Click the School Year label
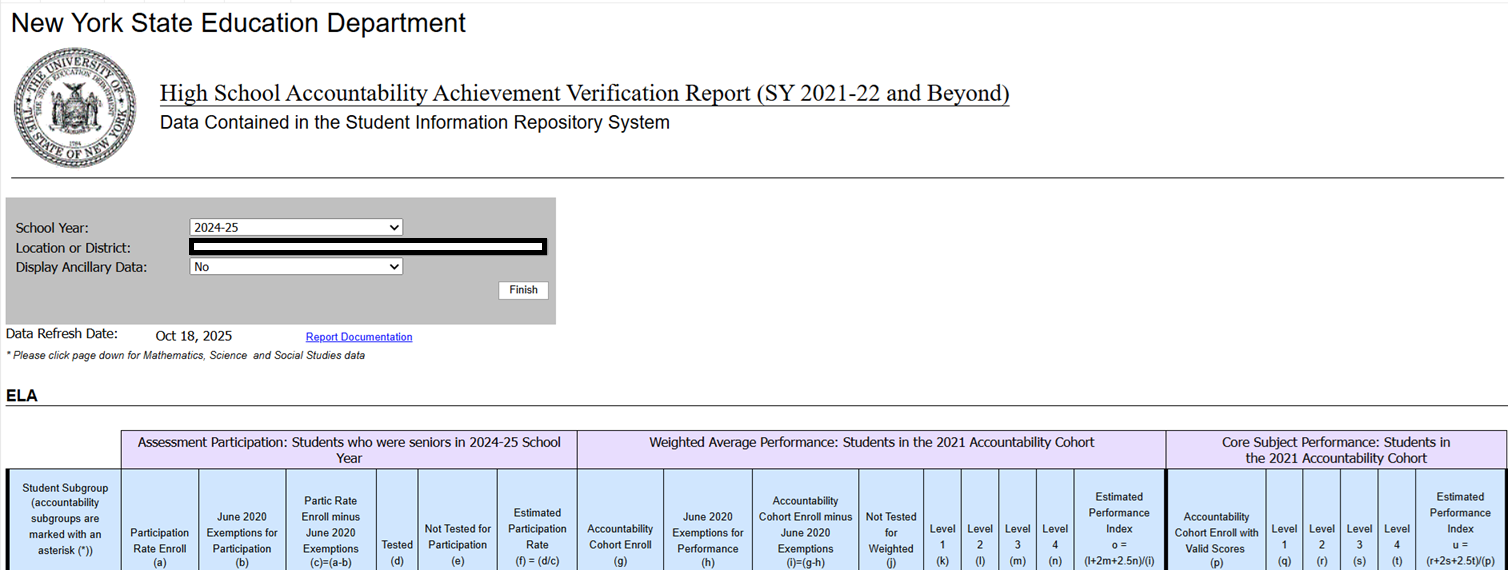 (x=52, y=228)
